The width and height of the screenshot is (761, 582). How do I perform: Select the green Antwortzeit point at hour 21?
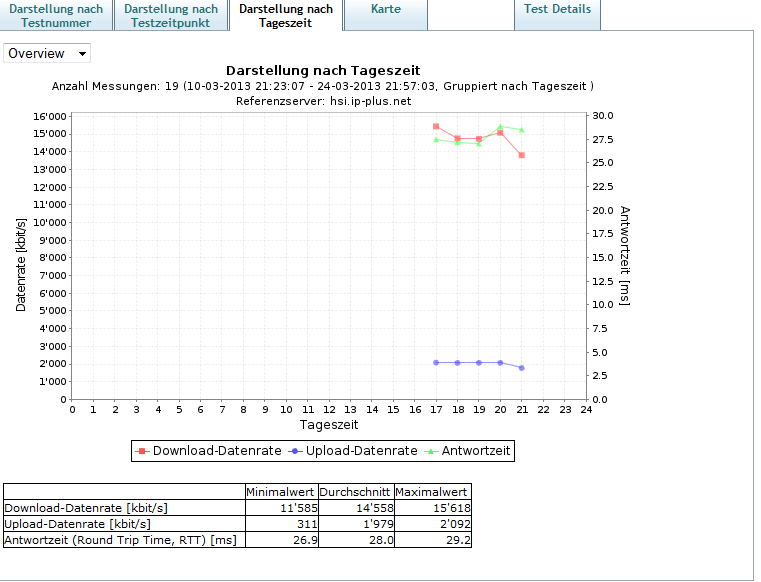pos(522,130)
